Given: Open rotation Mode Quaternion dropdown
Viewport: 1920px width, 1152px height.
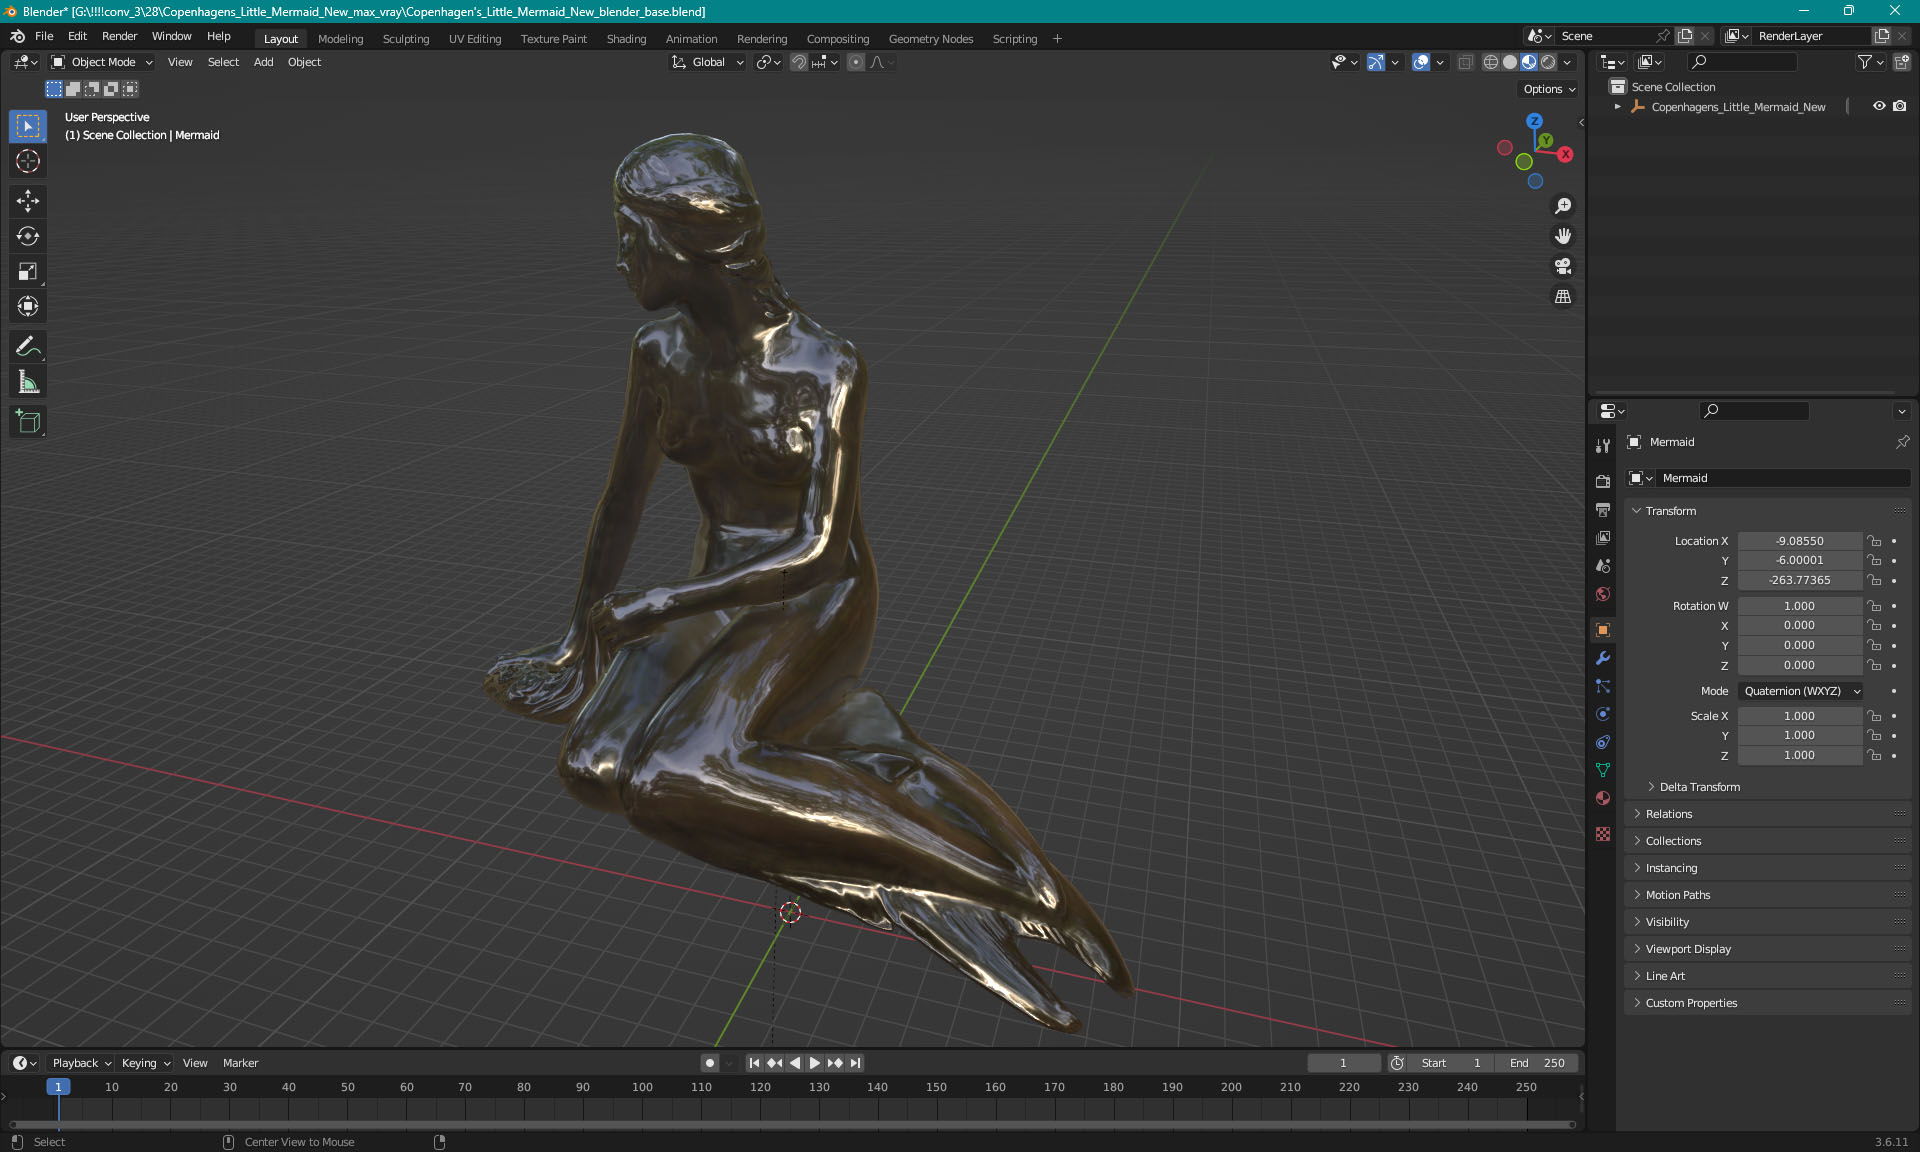Looking at the screenshot, I should click(x=1801, y=691).
